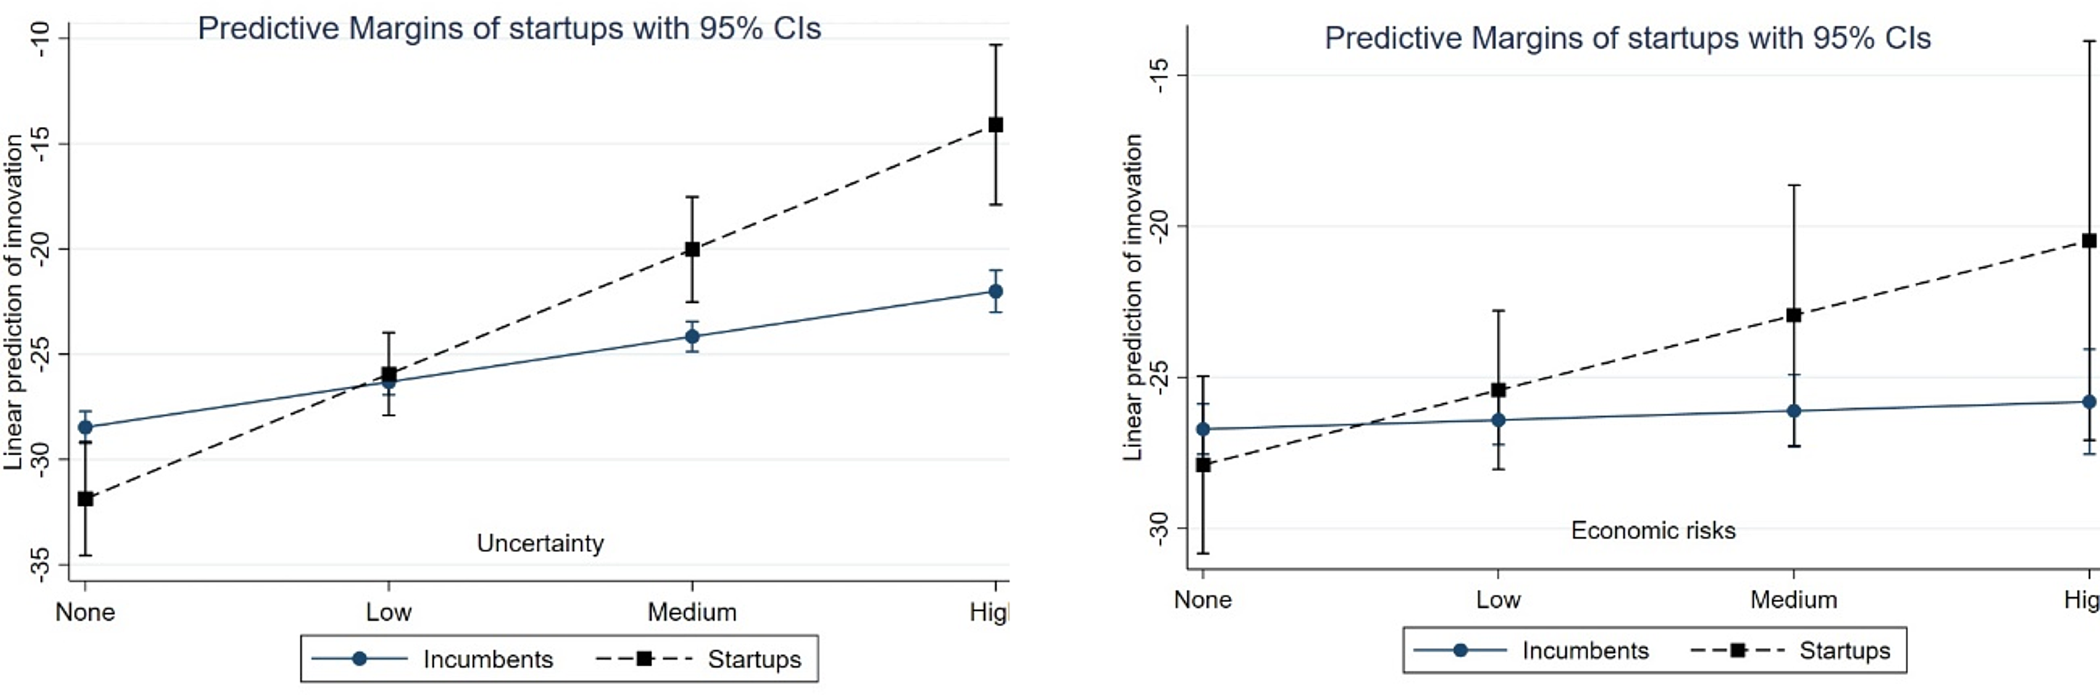Click the left chart's Linear prediction of innovation y-axis label

(x=13, y=302)
